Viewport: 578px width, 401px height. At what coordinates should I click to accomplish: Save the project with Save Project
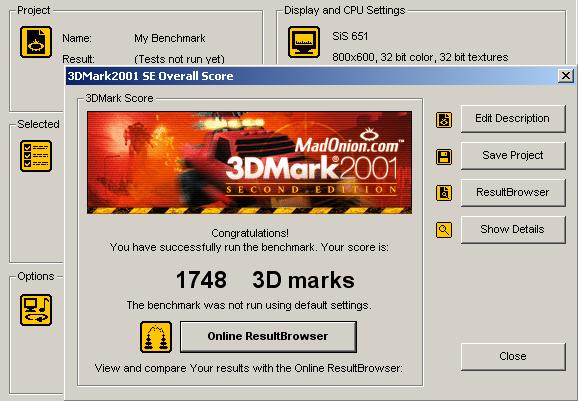513,156
